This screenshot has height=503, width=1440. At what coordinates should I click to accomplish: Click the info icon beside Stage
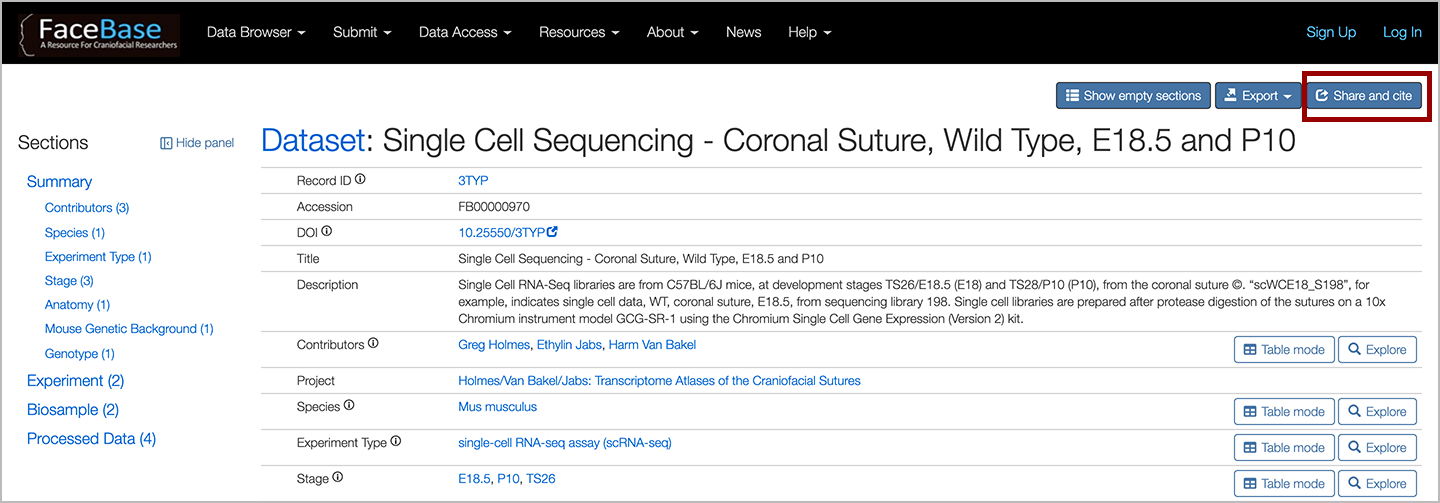[337, 477]
